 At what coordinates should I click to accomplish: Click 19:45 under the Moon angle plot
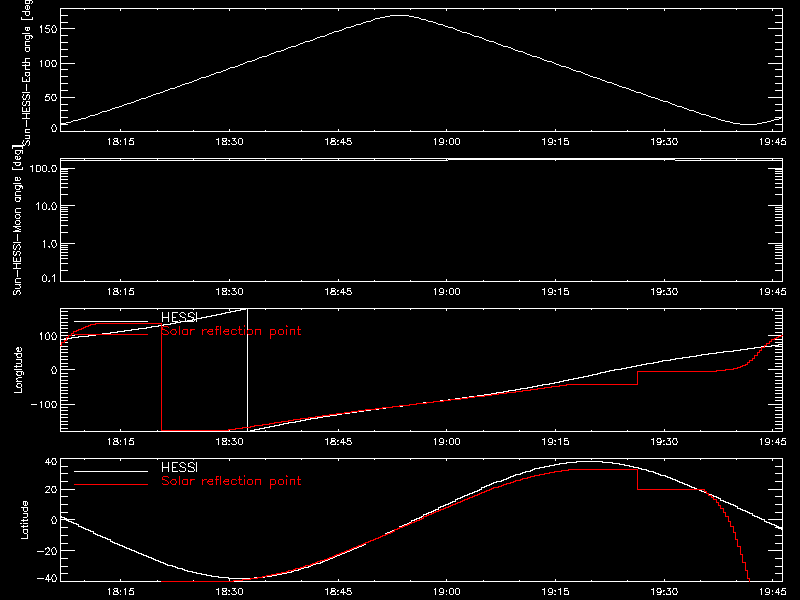pos(772,292)
